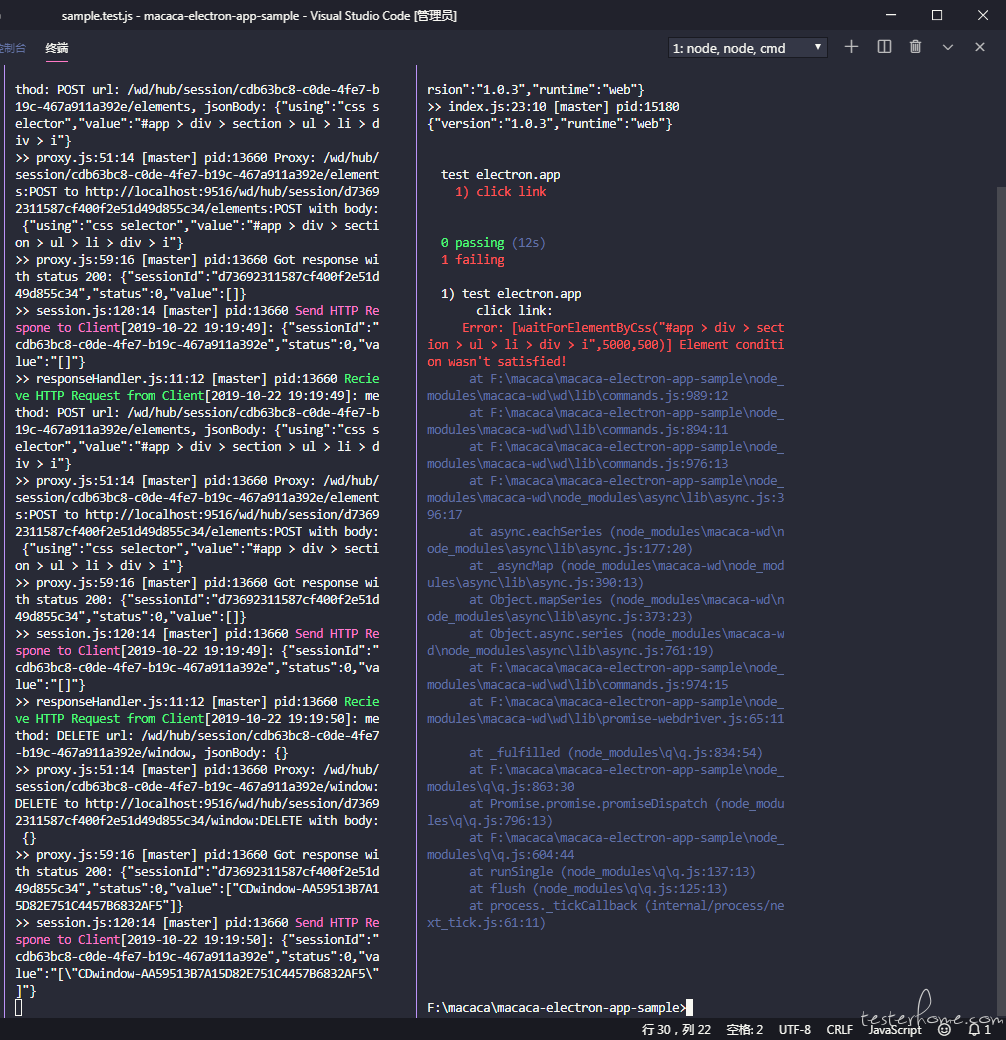This screenshot has height=1040, width=1006.
Task: Split the terminal pane
Action: 884,47
